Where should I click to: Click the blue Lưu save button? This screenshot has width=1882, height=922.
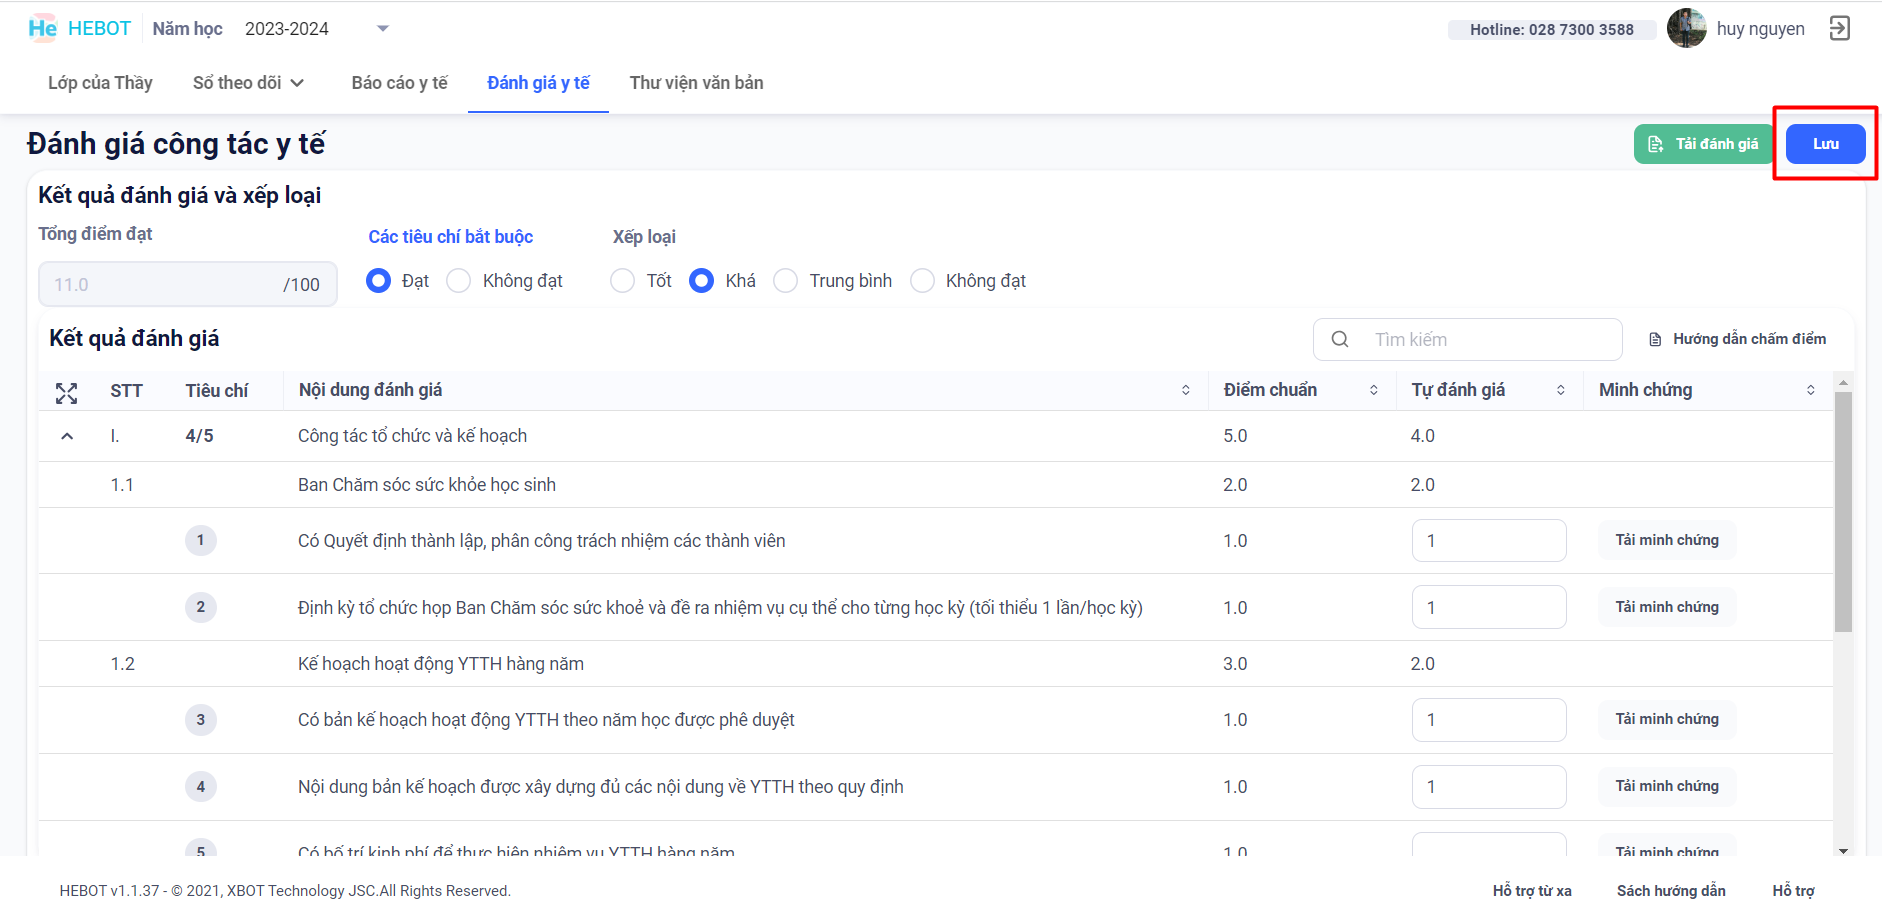[x=1825, y=144]
